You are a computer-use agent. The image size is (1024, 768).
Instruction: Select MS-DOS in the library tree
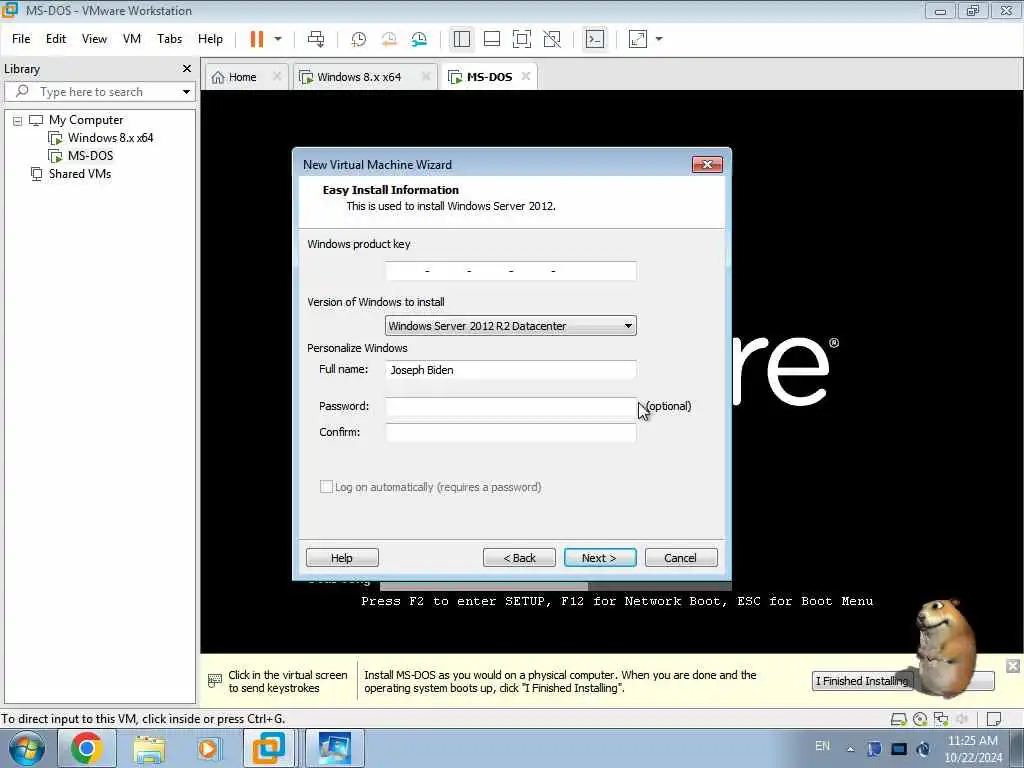click(90, 155)
